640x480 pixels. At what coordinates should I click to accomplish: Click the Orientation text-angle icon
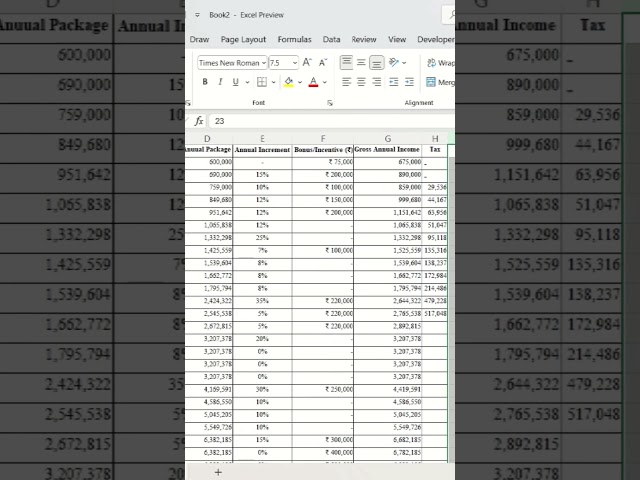tap(393, 62)
